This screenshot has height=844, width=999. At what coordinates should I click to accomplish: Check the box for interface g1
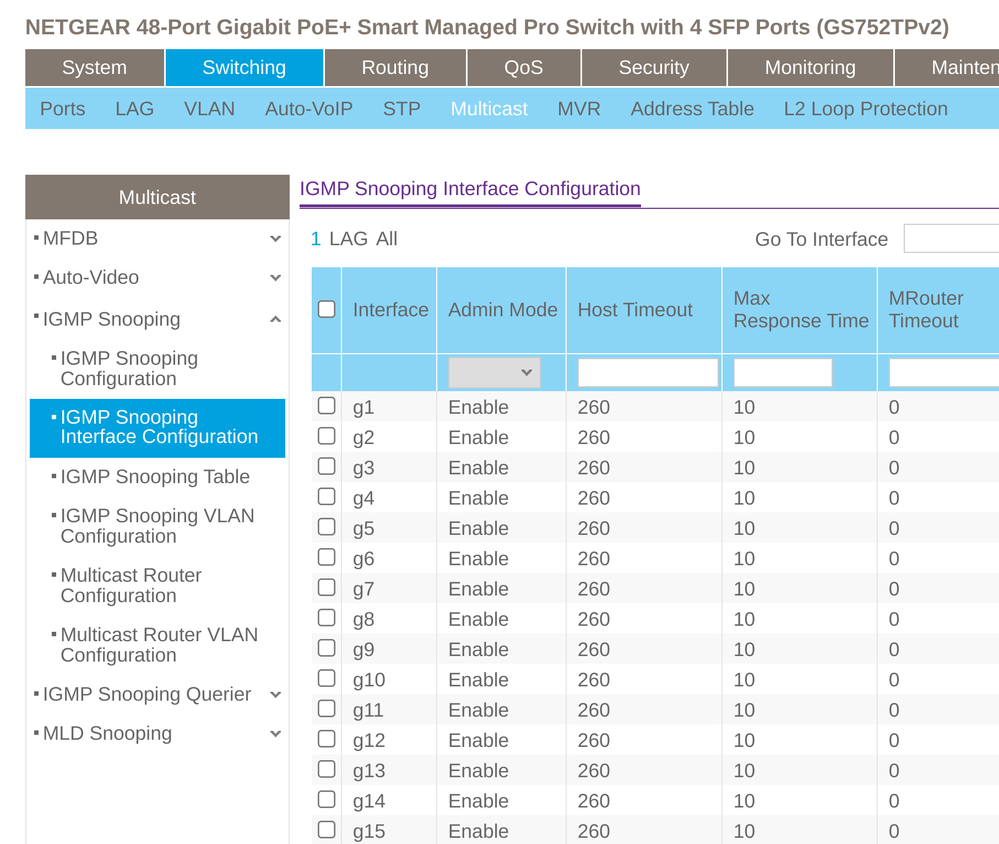327,406
